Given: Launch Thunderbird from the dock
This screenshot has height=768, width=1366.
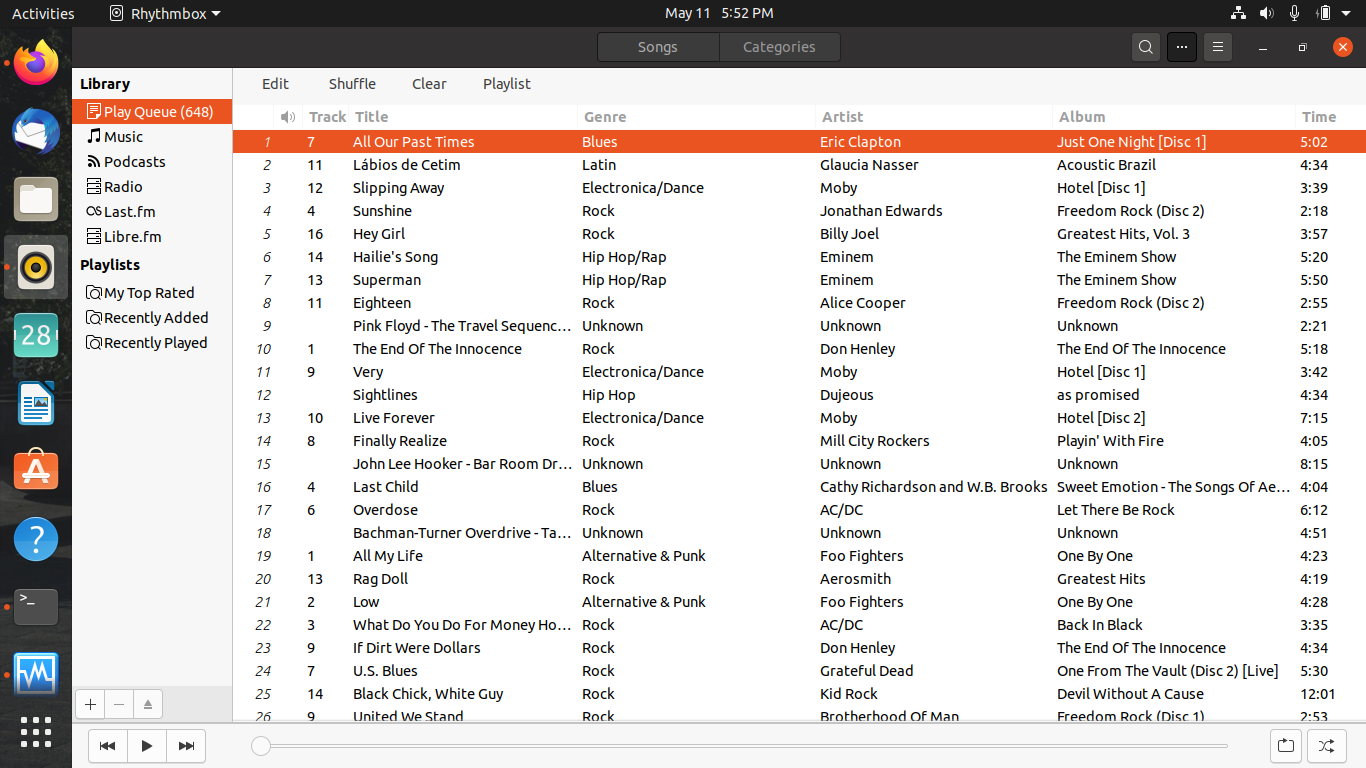Looking at the screenshot, I should (36, 131).
